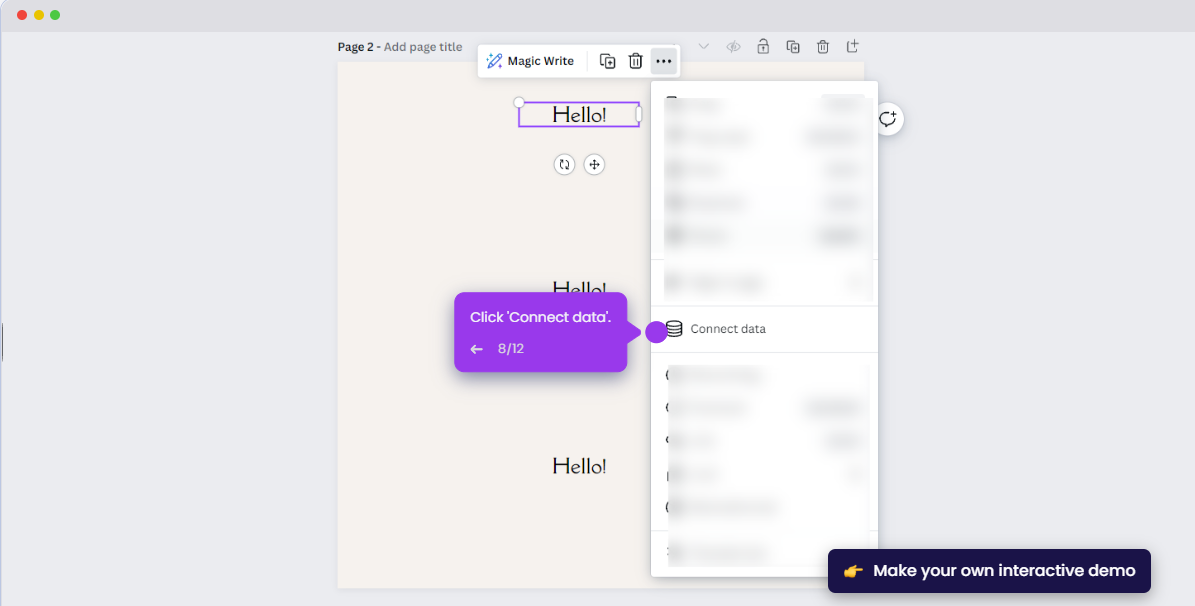
Task: Open more options with the three-dot icon
Action: click(x=664, y=61)
